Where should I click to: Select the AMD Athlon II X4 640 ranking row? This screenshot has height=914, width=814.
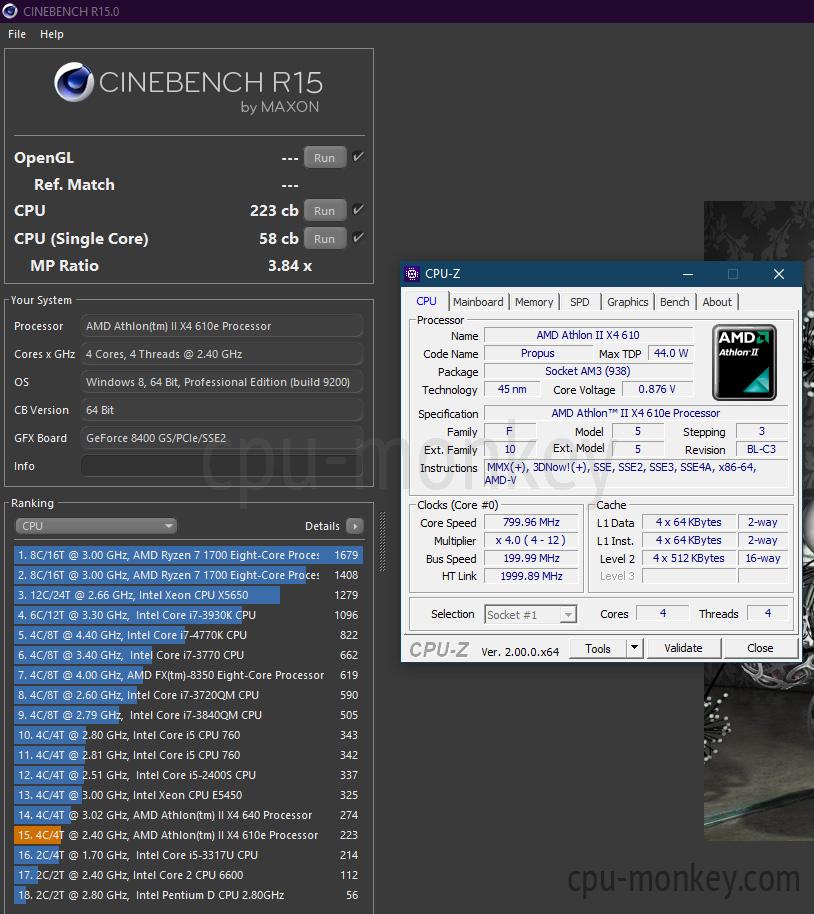(188, 815)
